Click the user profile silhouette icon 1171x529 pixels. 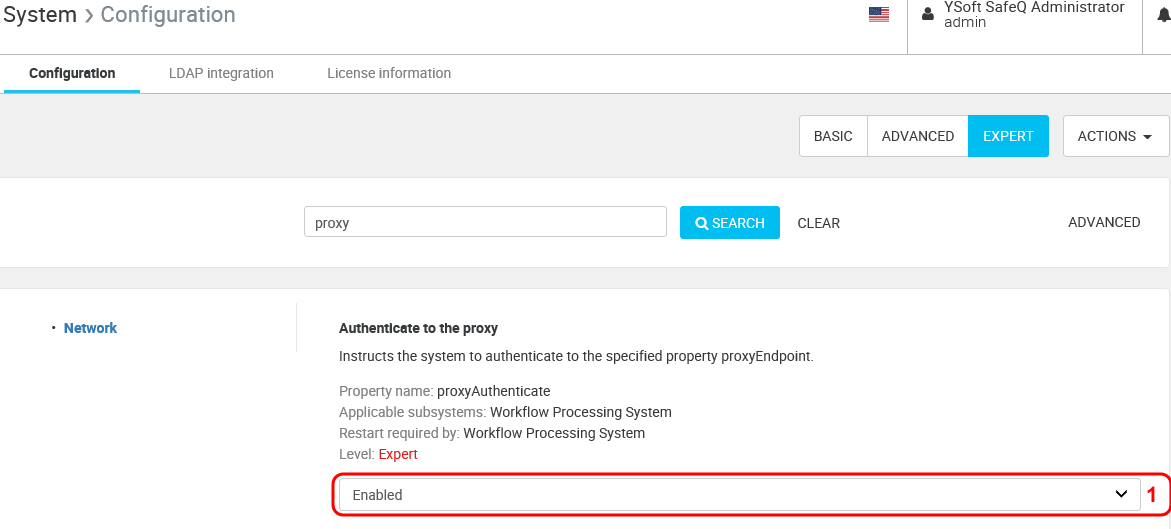(x=927, y=14)
